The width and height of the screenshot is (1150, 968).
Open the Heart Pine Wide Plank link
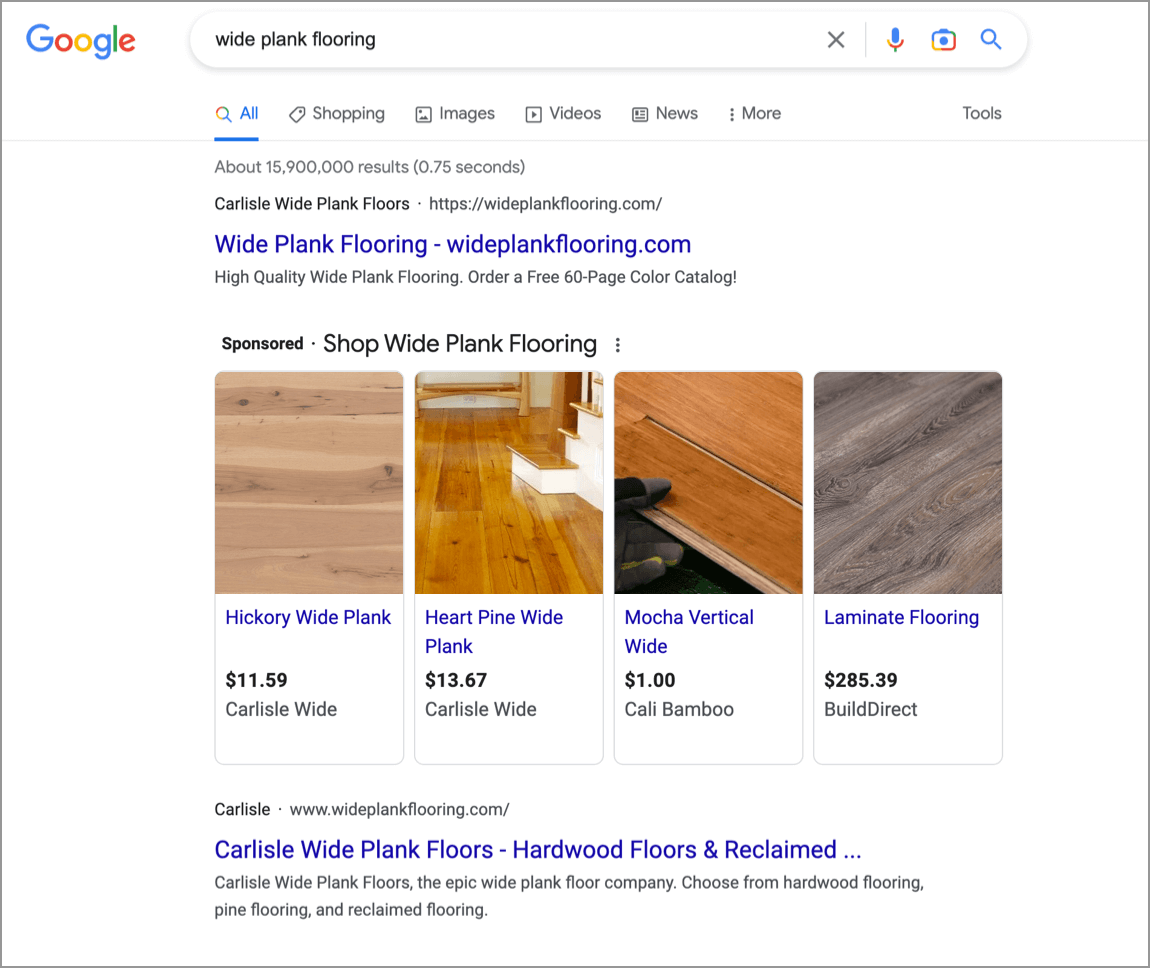tap(494, 632)
